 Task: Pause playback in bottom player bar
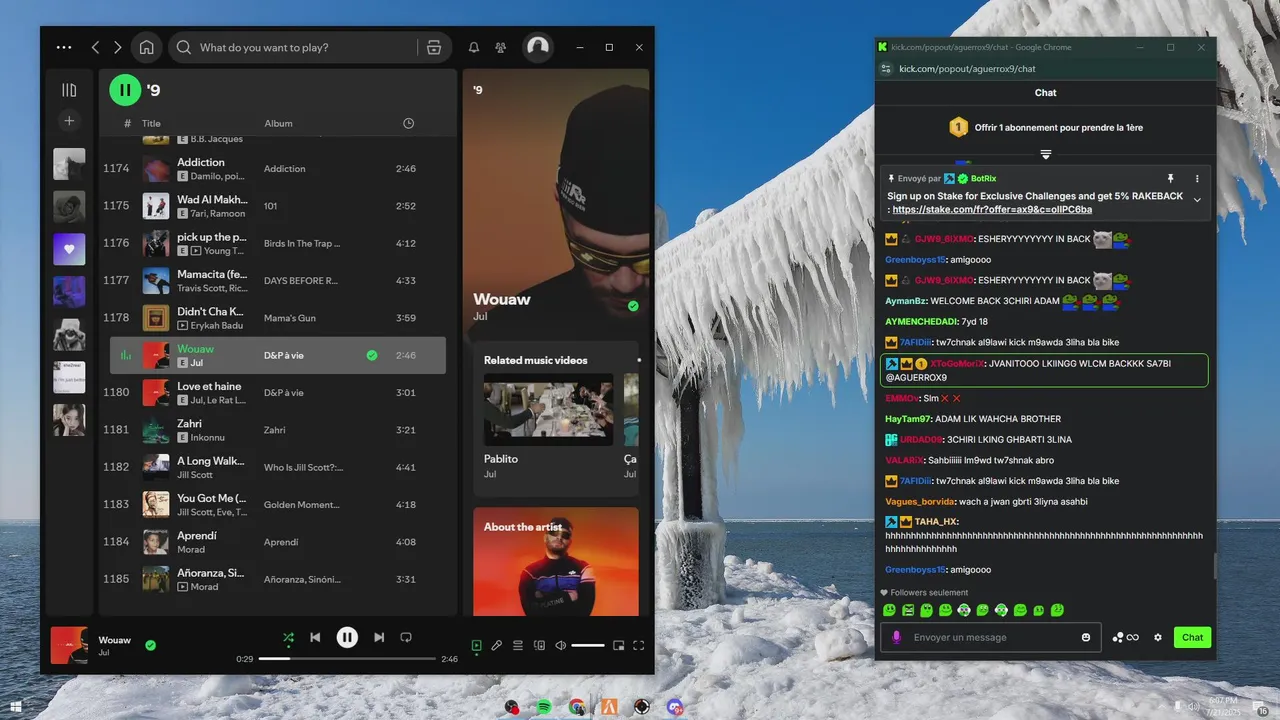(347, 637)
